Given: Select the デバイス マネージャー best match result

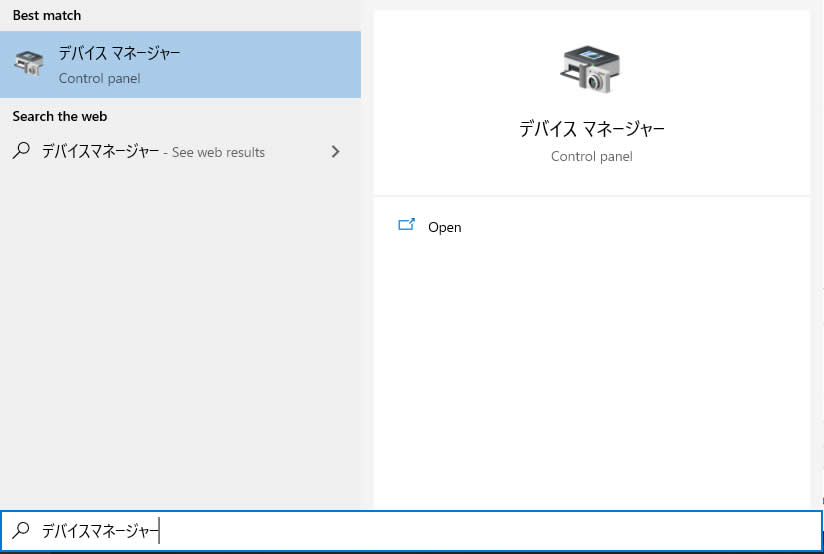Looking at the screenshot, I should click(180, 65).
